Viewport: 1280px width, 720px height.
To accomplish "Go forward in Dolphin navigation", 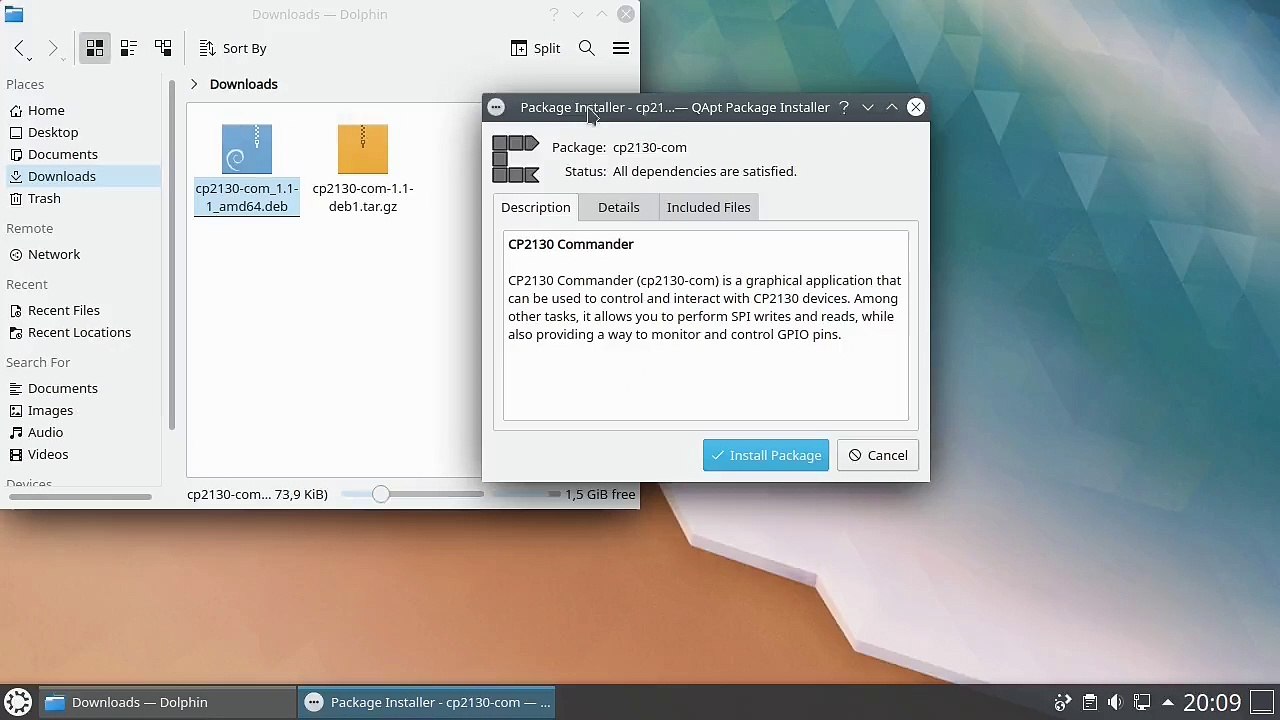I will click(x=53, y=48).
